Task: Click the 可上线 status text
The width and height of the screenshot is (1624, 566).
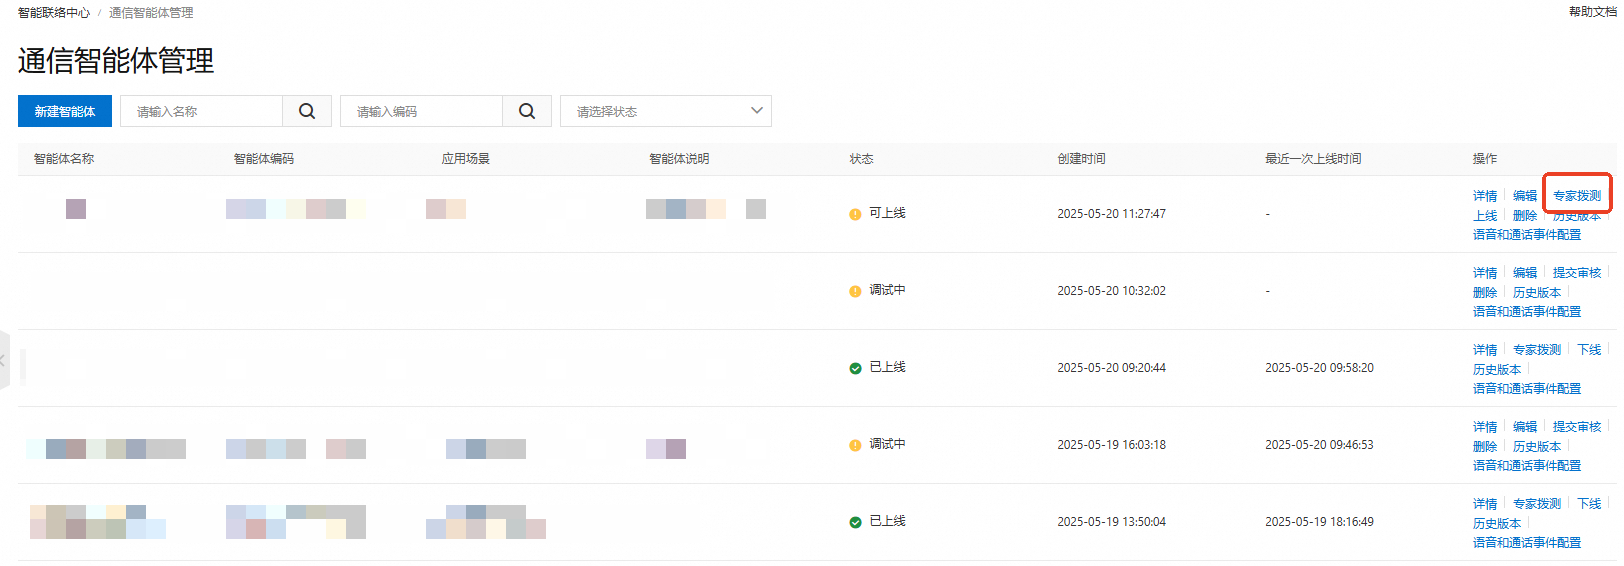Action: [887, 213]
